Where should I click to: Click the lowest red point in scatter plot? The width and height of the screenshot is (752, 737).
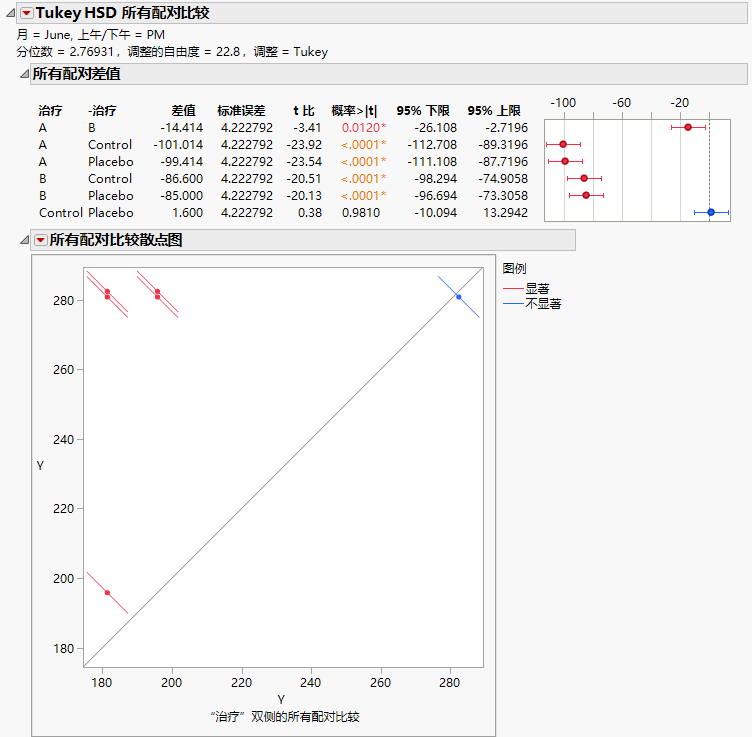coord(107,593)
